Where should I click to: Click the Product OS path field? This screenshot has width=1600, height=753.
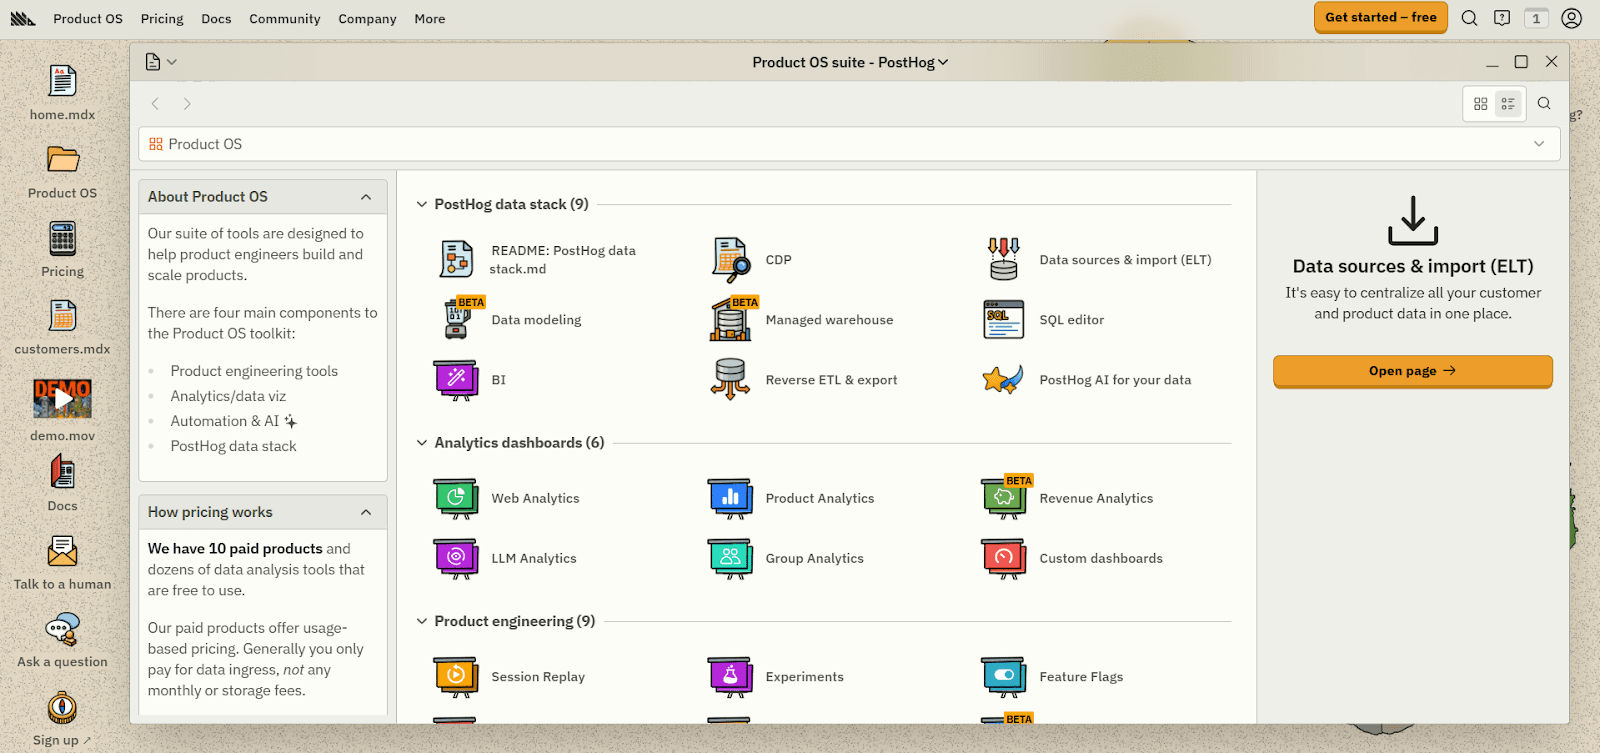849,144
